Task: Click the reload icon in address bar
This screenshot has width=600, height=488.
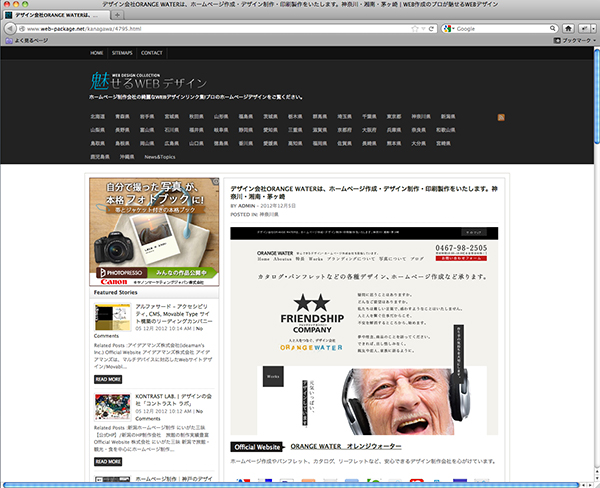Action: (x=431, y=29)
